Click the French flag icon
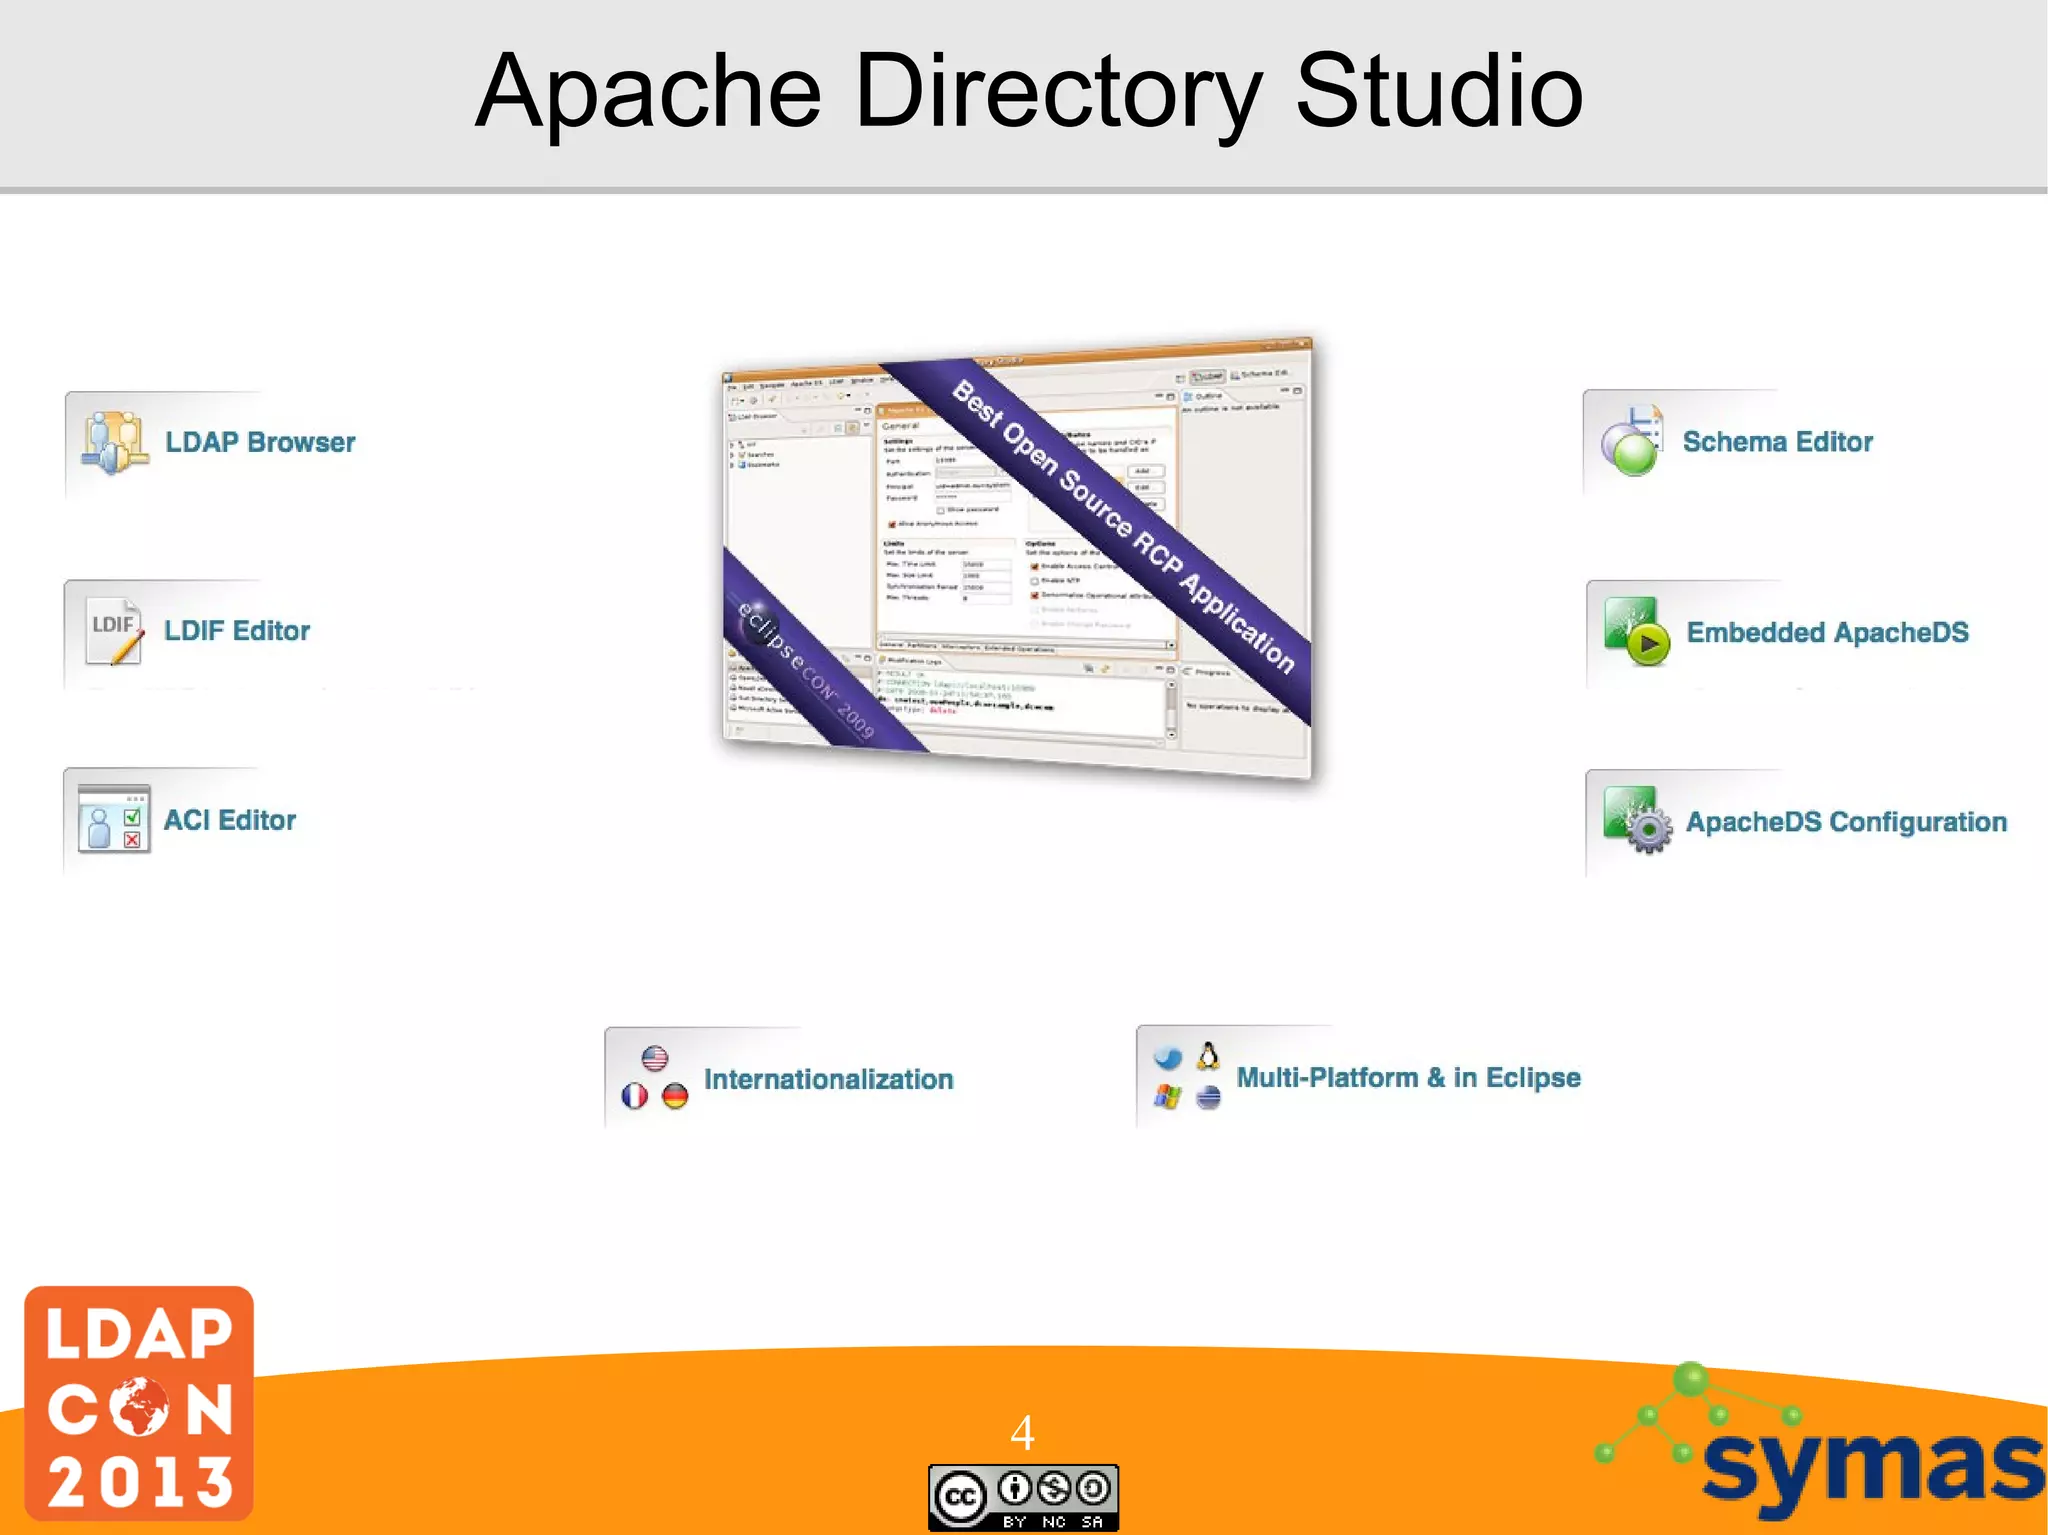 click(635, 1097)
